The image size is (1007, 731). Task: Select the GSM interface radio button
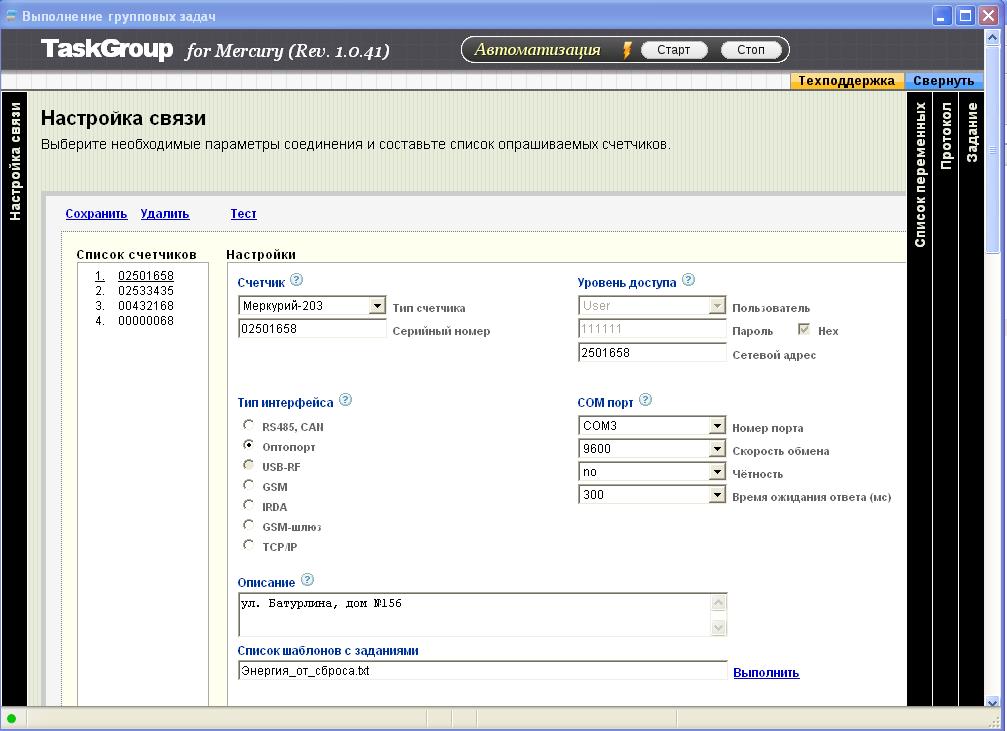249,485
